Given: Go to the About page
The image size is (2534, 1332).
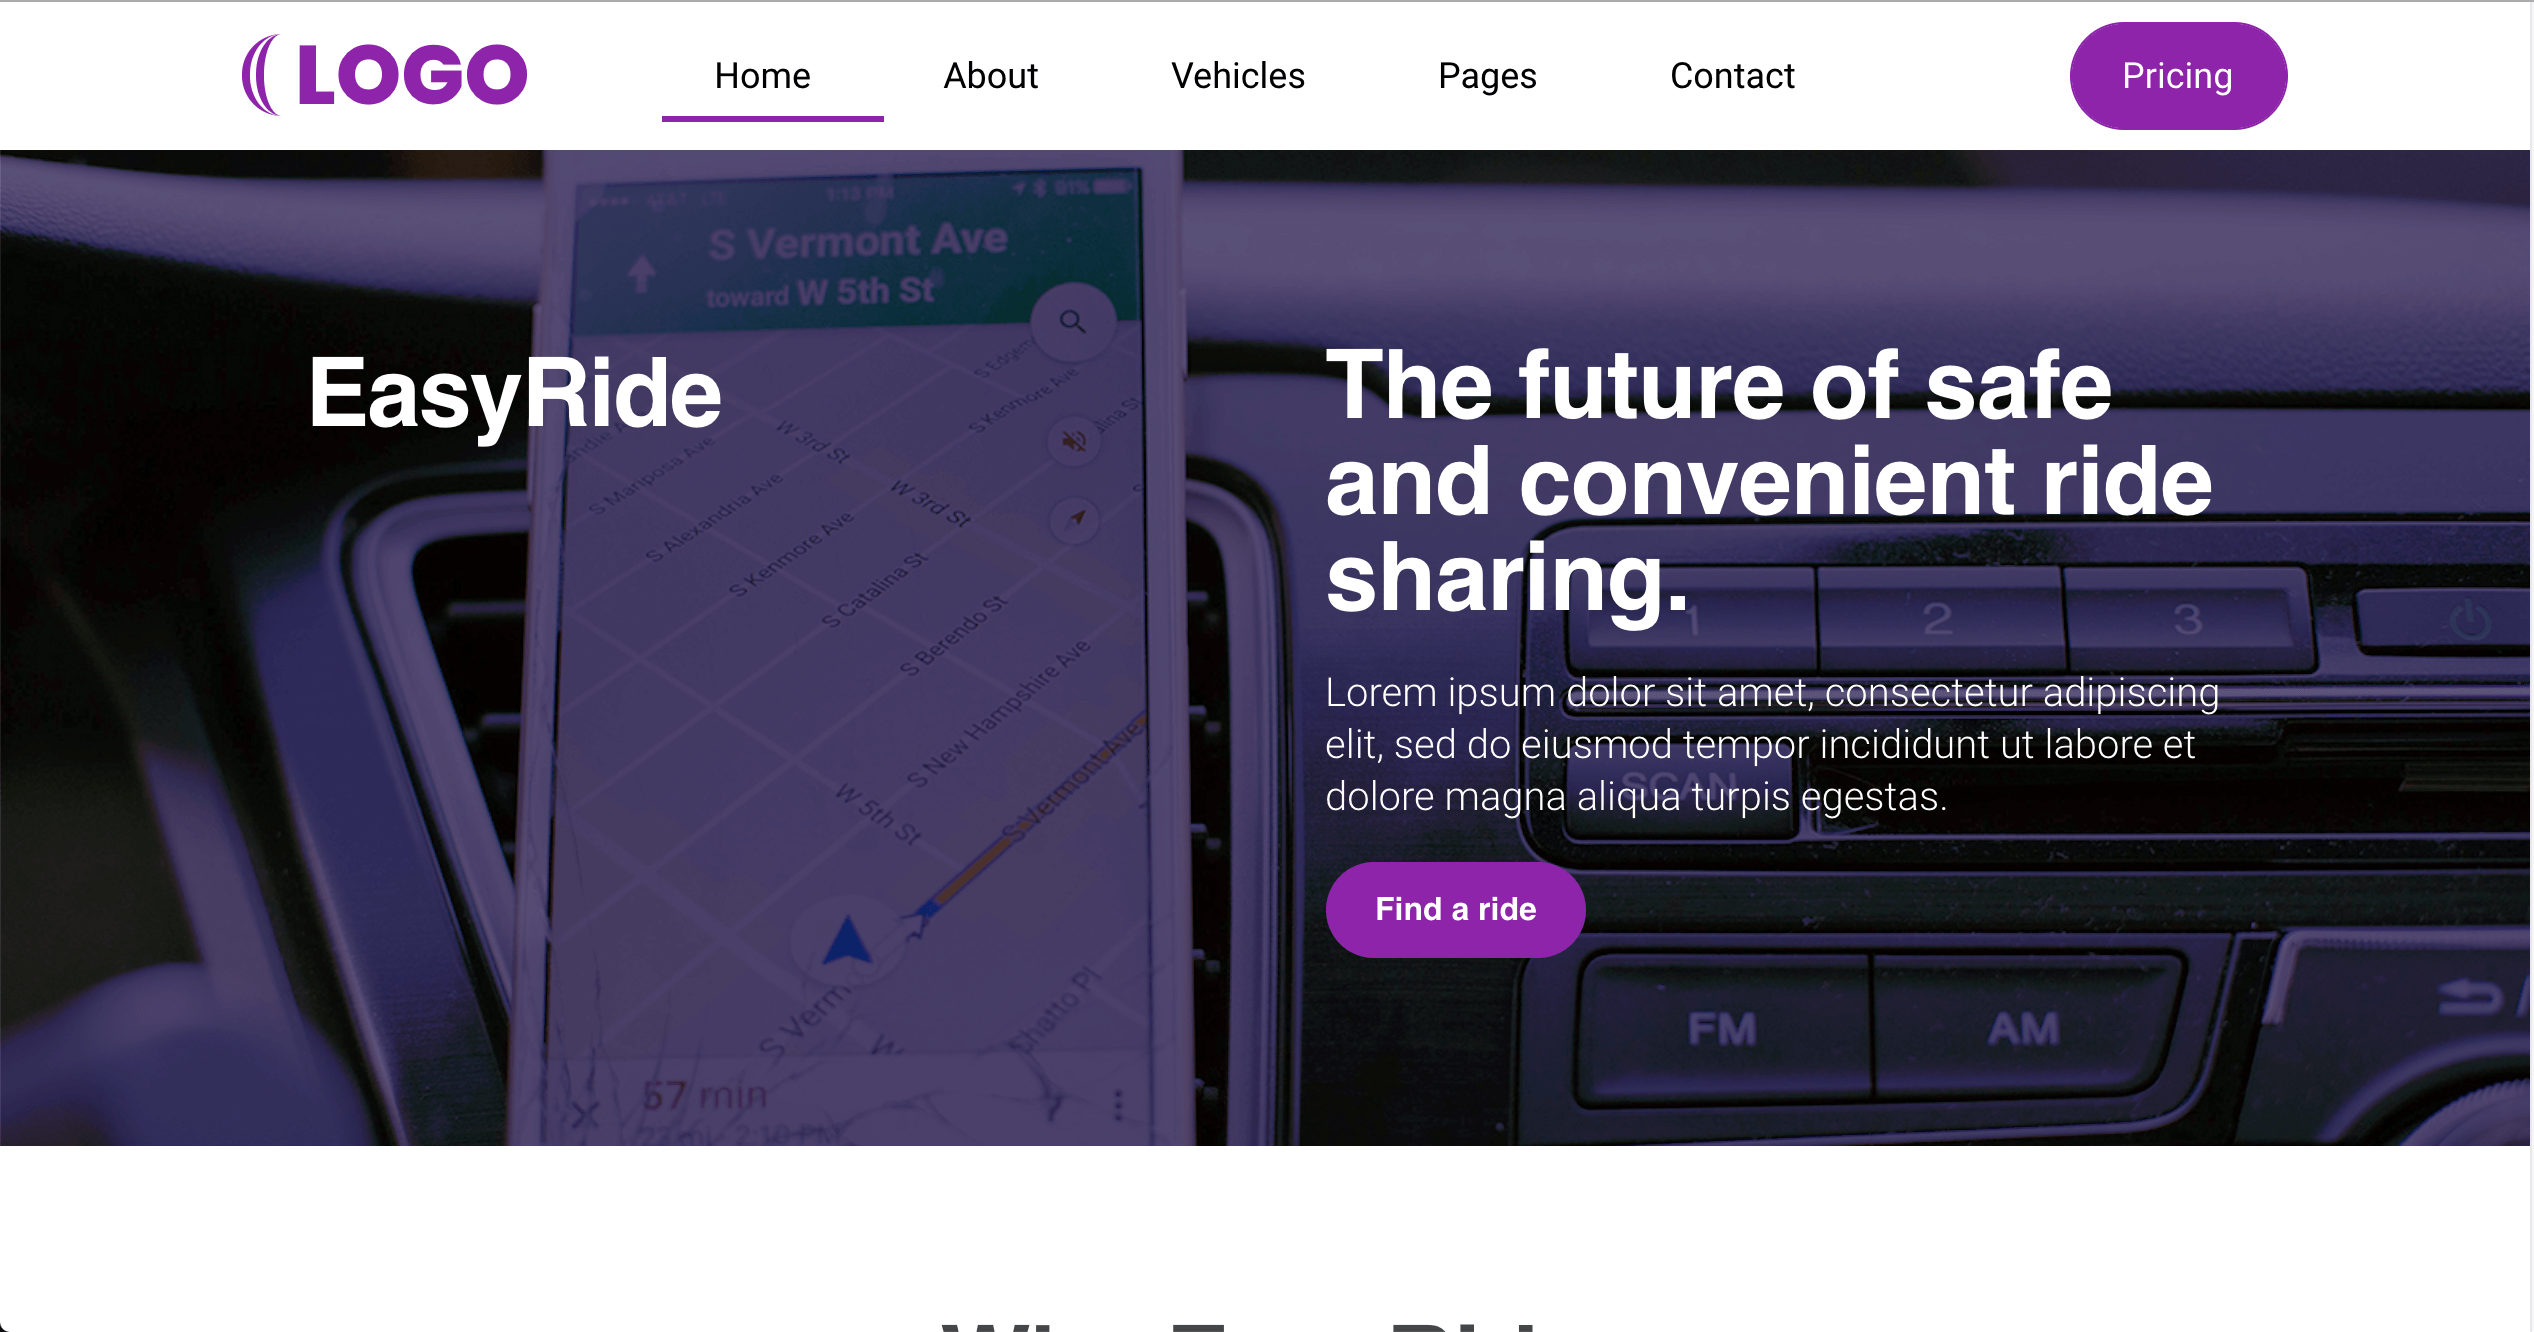Looking at the screenshot, I should (x=991, y=76).
